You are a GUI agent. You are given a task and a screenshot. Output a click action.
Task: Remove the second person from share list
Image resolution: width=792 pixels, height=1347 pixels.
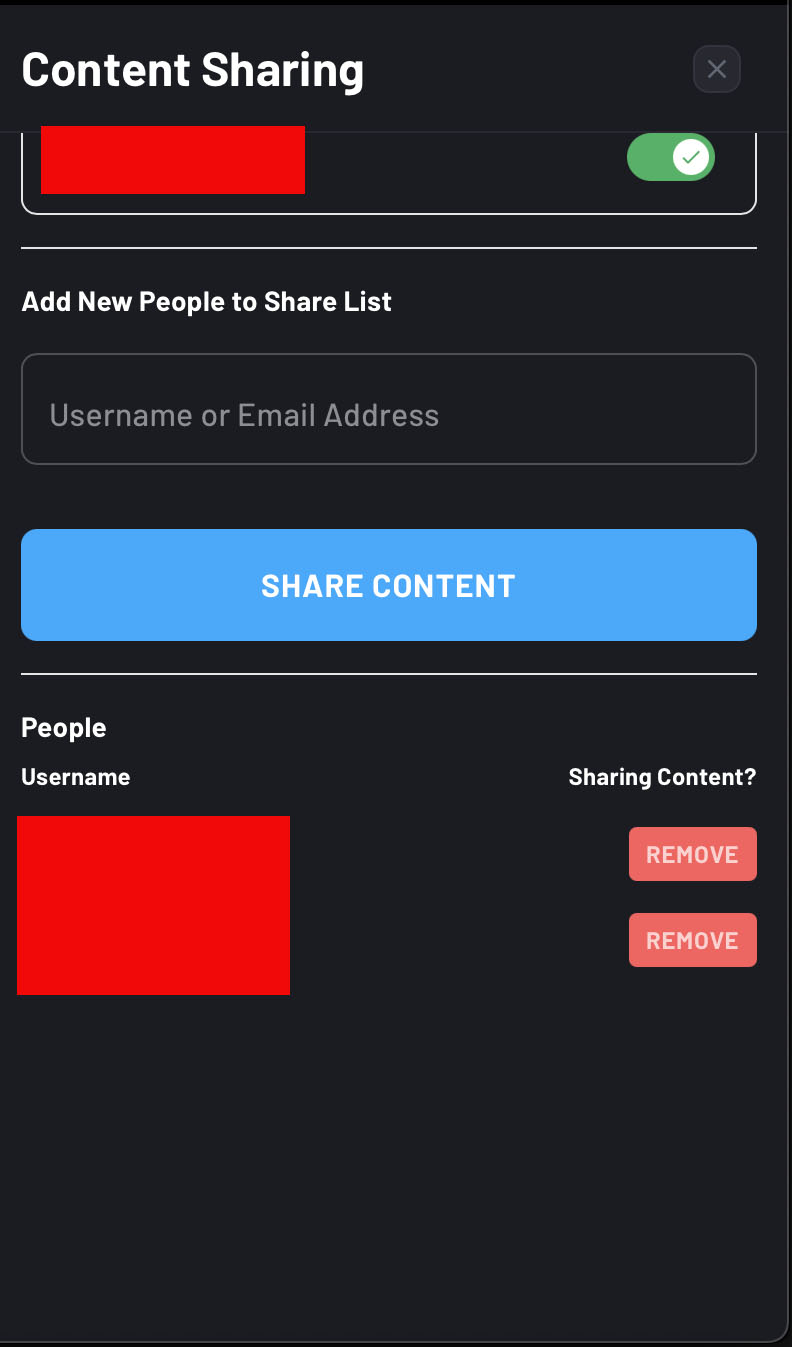(692, 940)
